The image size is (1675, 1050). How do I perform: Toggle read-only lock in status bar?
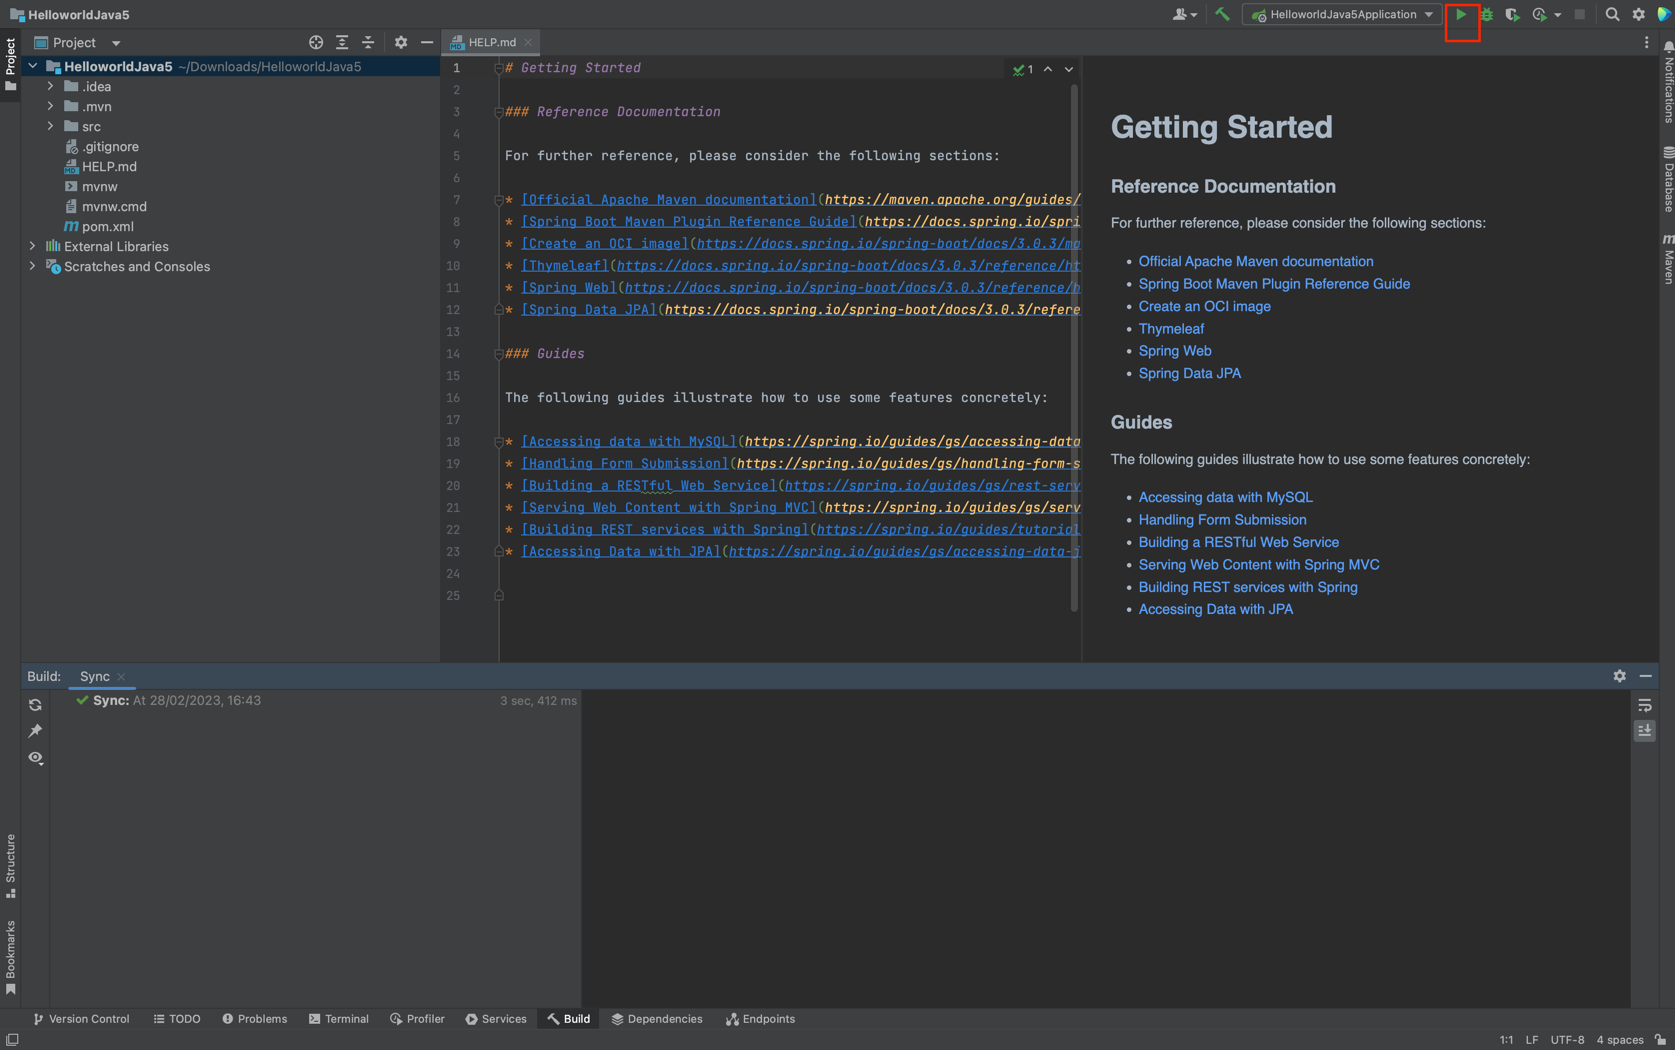tap(1661, 1040)
